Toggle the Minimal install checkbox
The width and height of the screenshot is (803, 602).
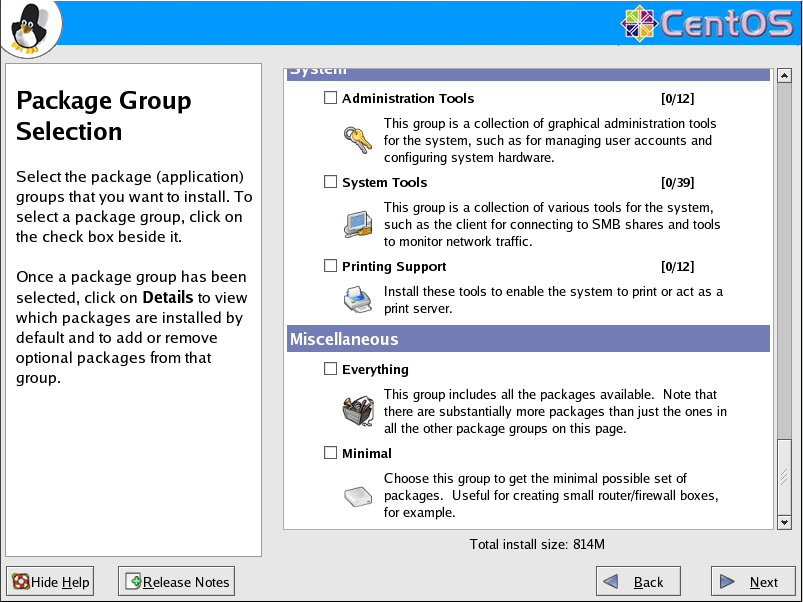point(331,453)
